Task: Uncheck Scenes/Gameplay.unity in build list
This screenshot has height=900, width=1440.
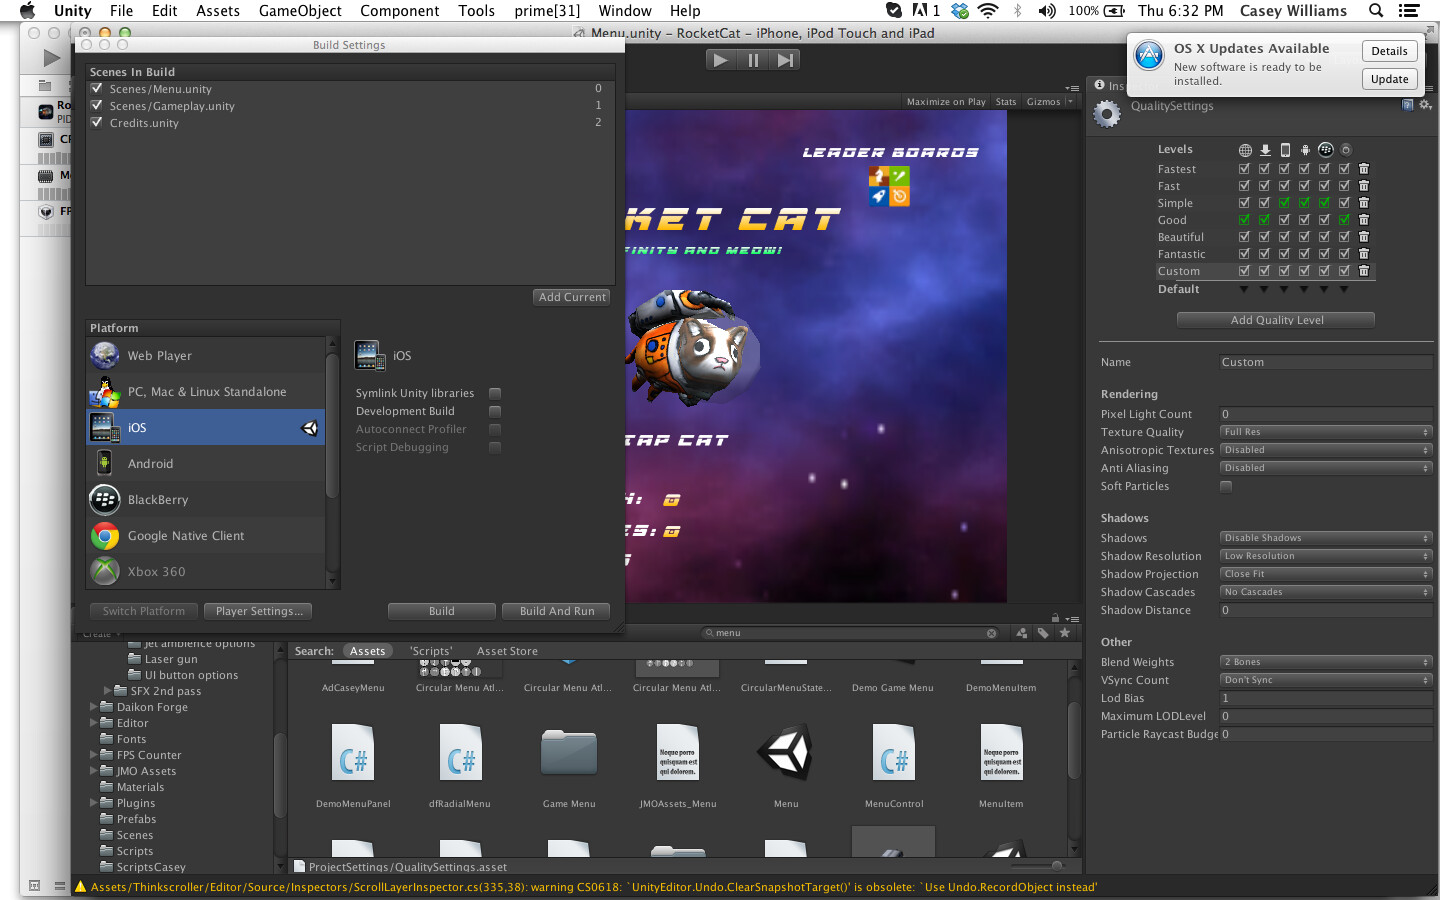Action: tap(97, 105)
